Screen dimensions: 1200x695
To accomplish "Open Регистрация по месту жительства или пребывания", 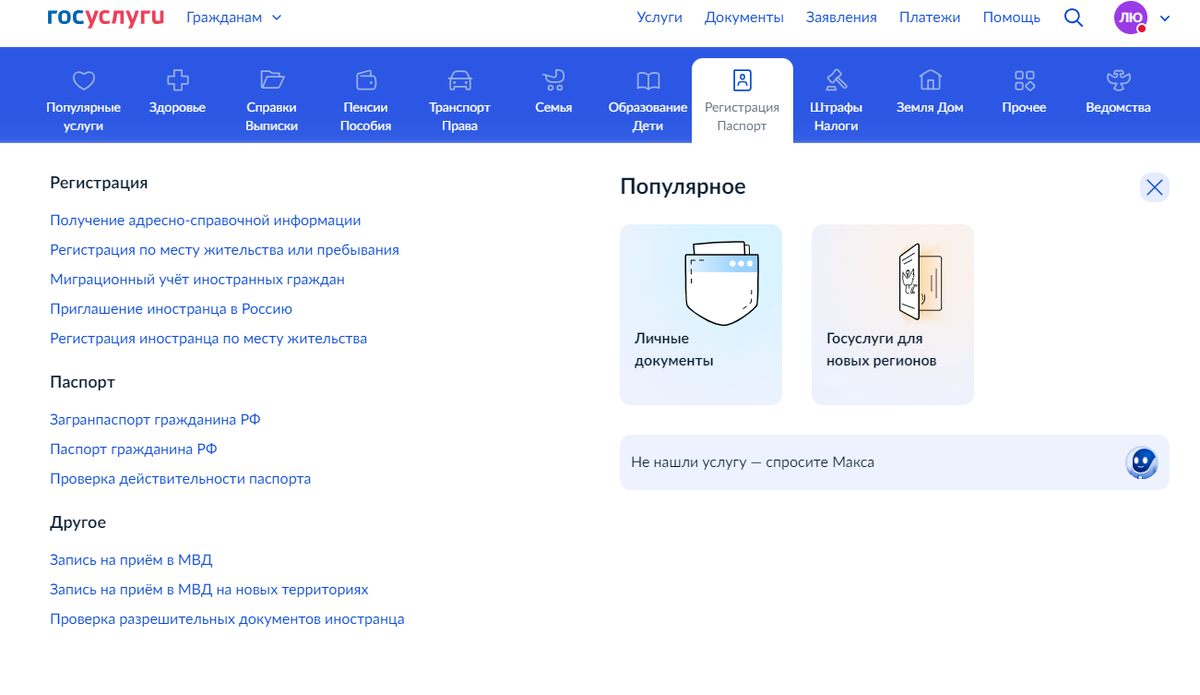I will click(224, 250).
